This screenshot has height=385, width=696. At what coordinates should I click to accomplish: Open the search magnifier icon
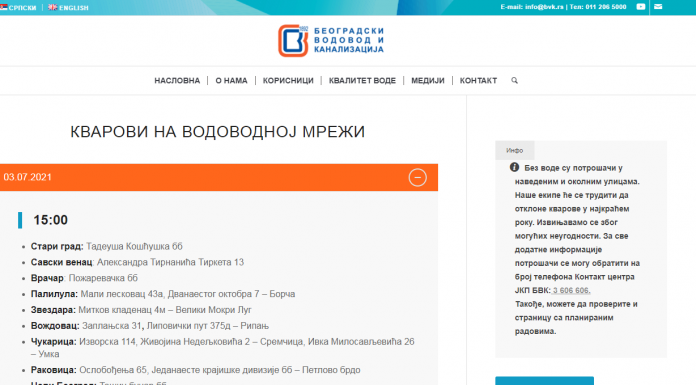(x=514, y=80)
